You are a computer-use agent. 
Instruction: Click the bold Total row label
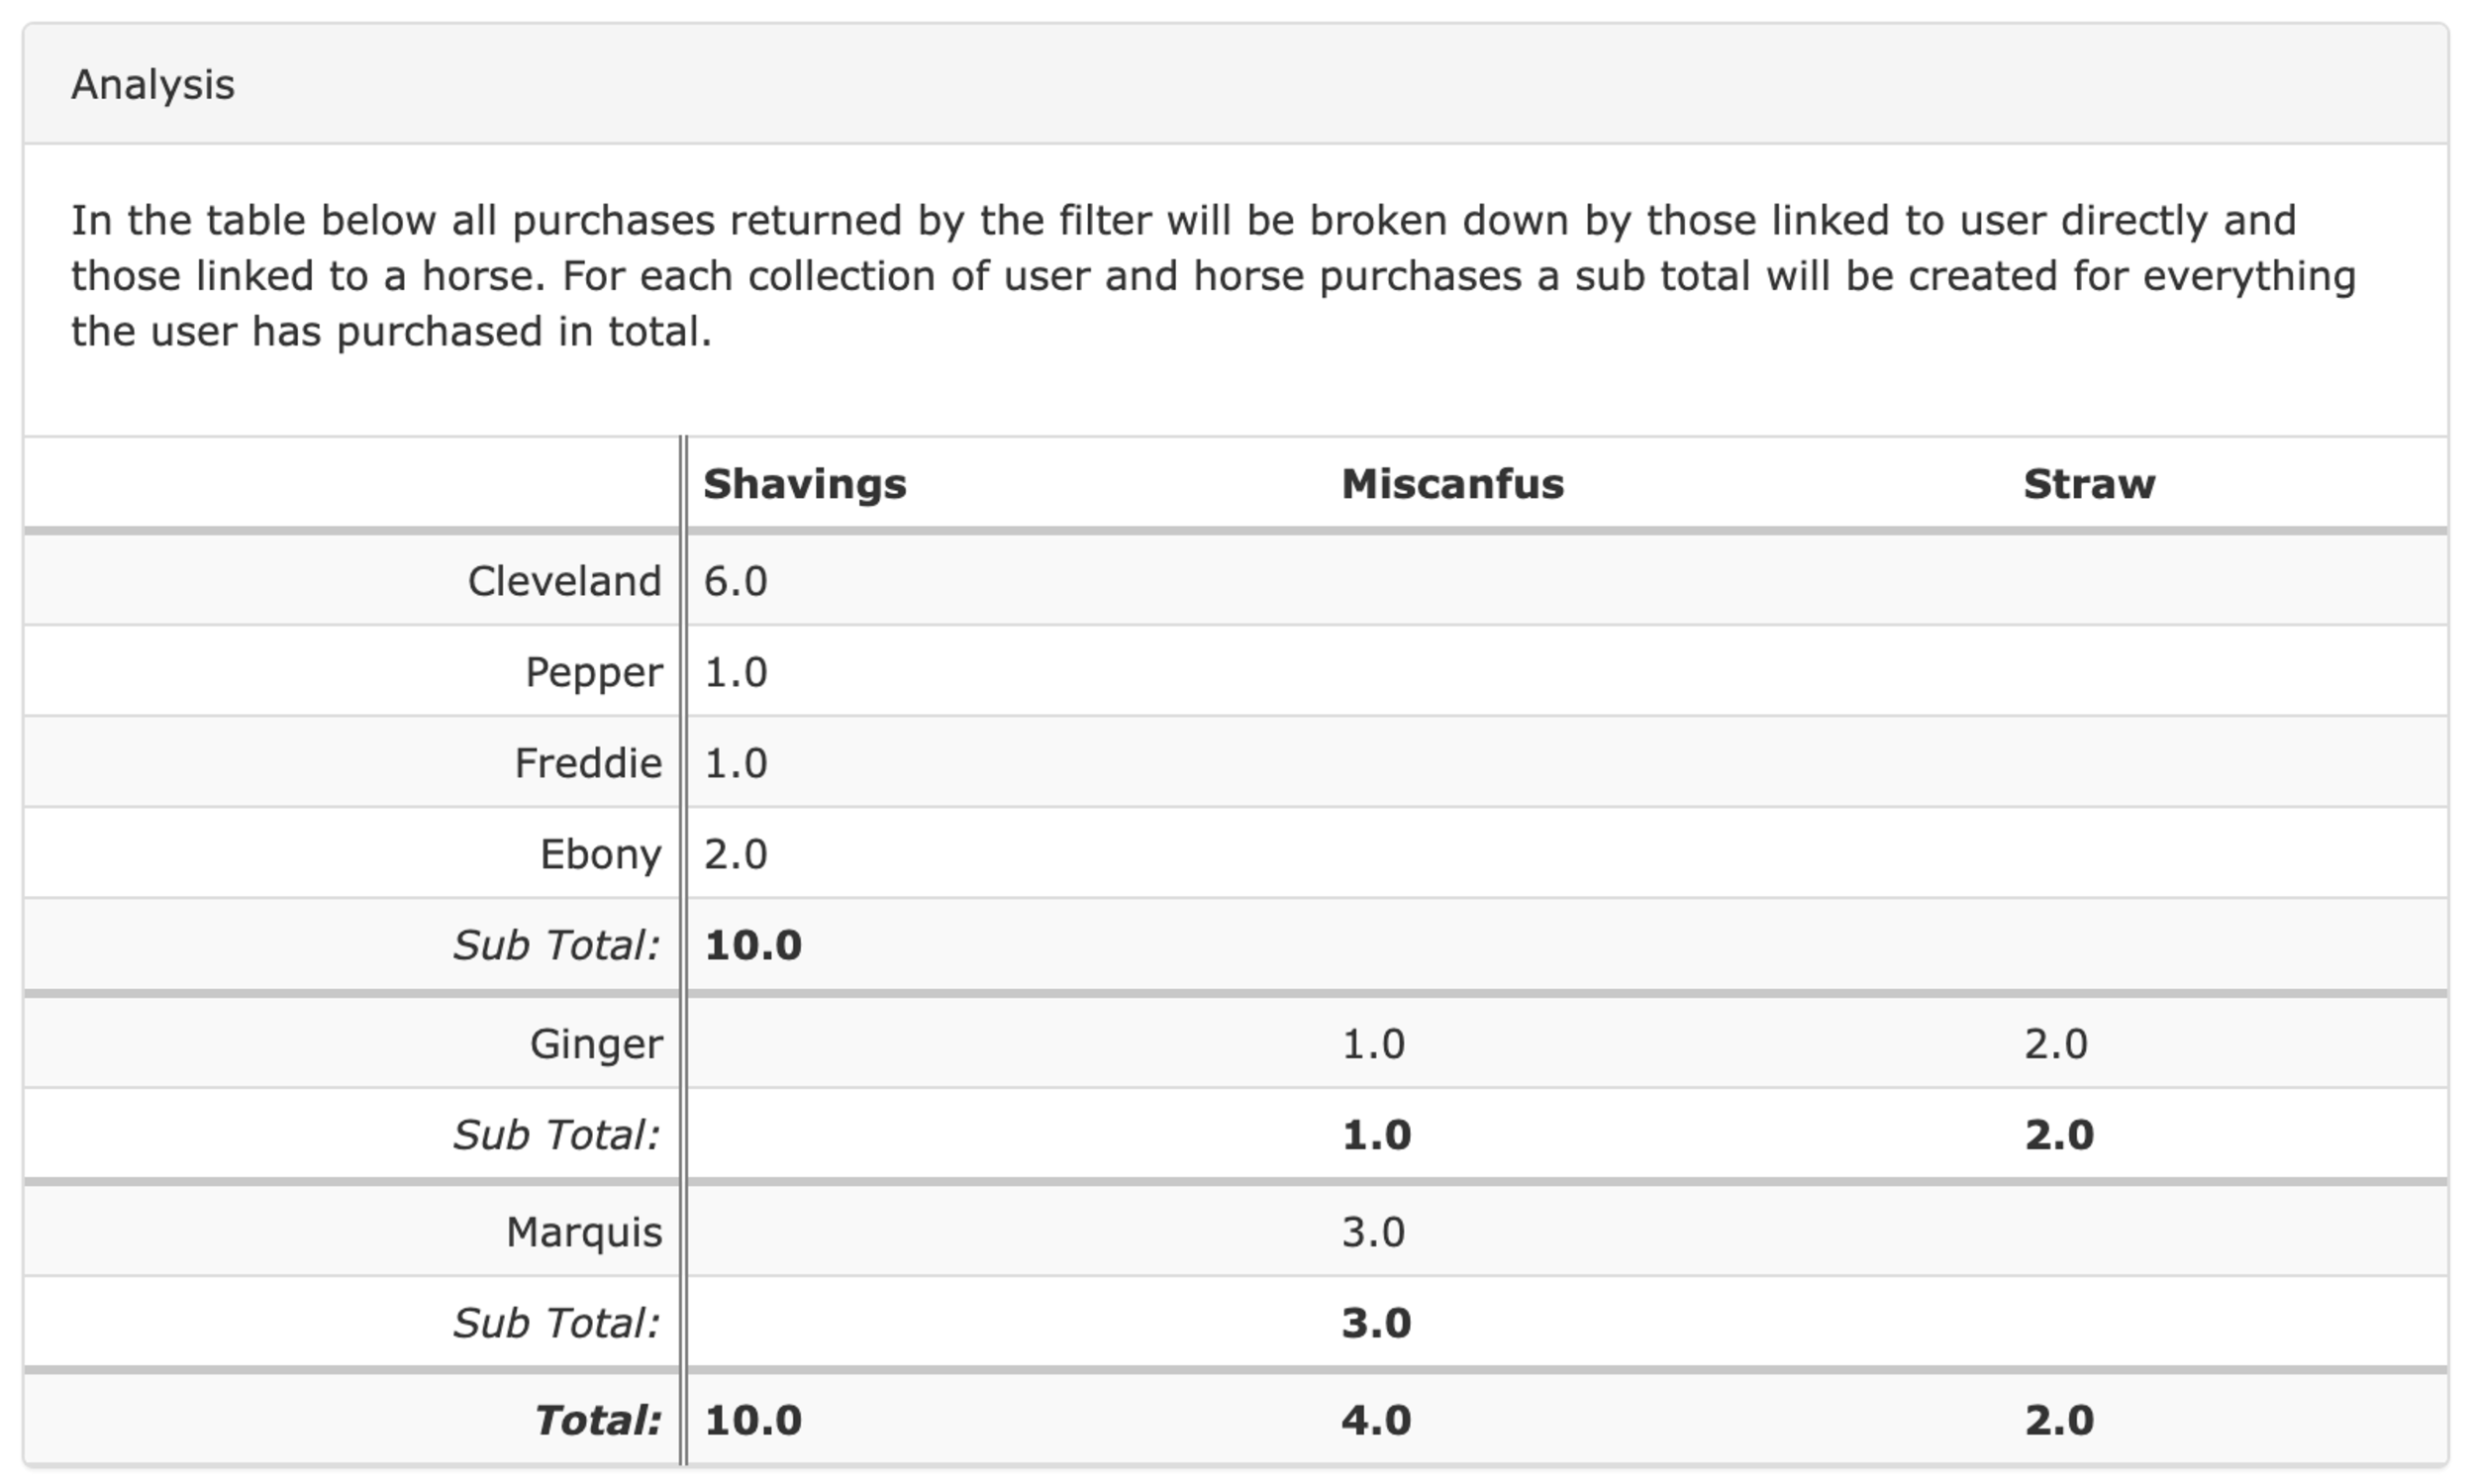pos(597,1420)
